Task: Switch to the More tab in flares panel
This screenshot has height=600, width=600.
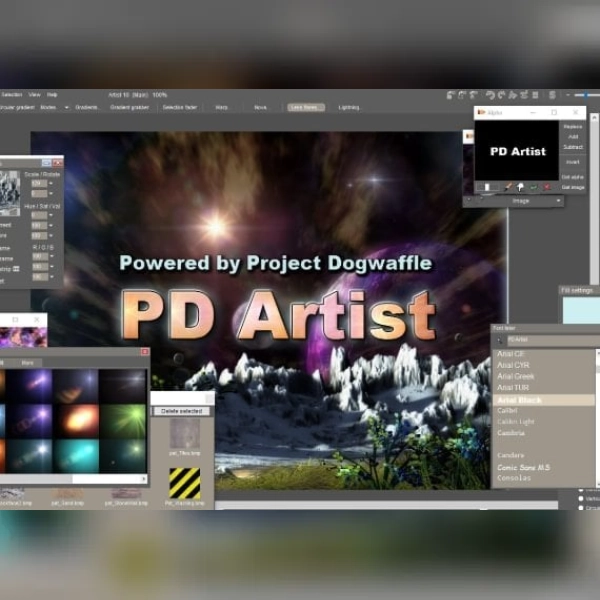Action: pyautogui.click(x=28, y=363)
